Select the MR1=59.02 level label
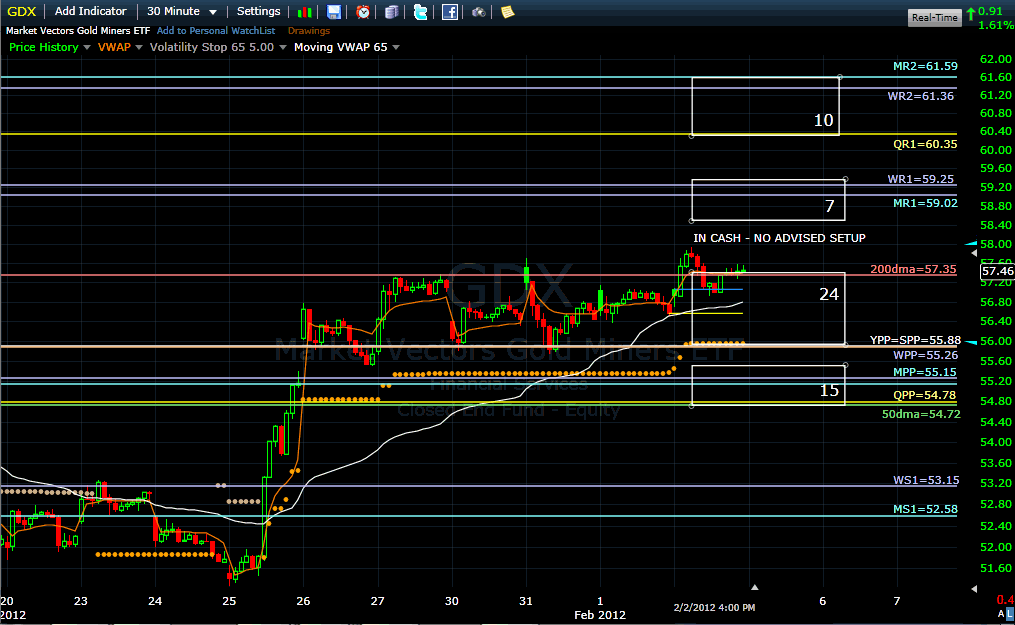This screenshot has height=625, width=1015. pyautogui.click(x=925, y=203)
